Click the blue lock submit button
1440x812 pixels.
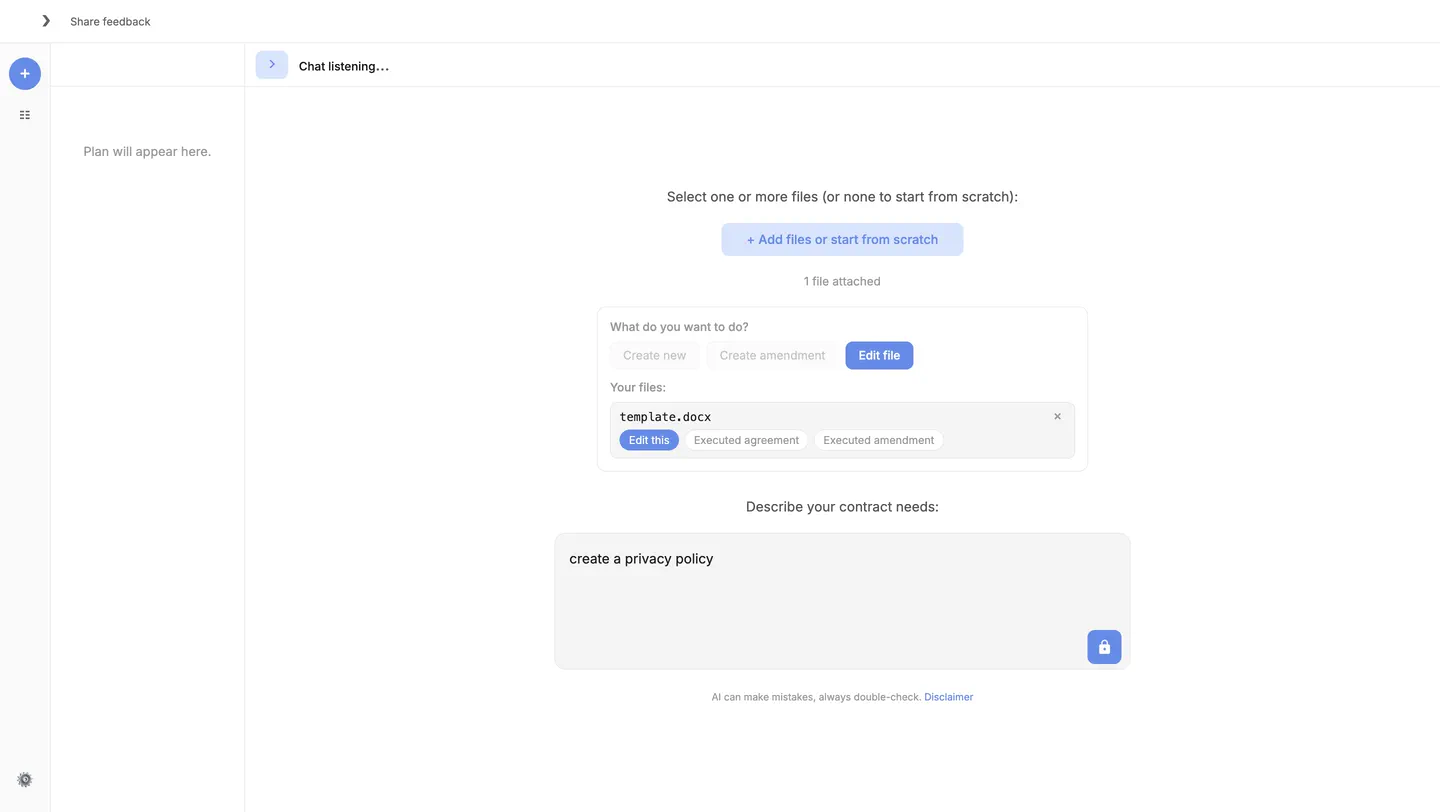point(1104,647)
